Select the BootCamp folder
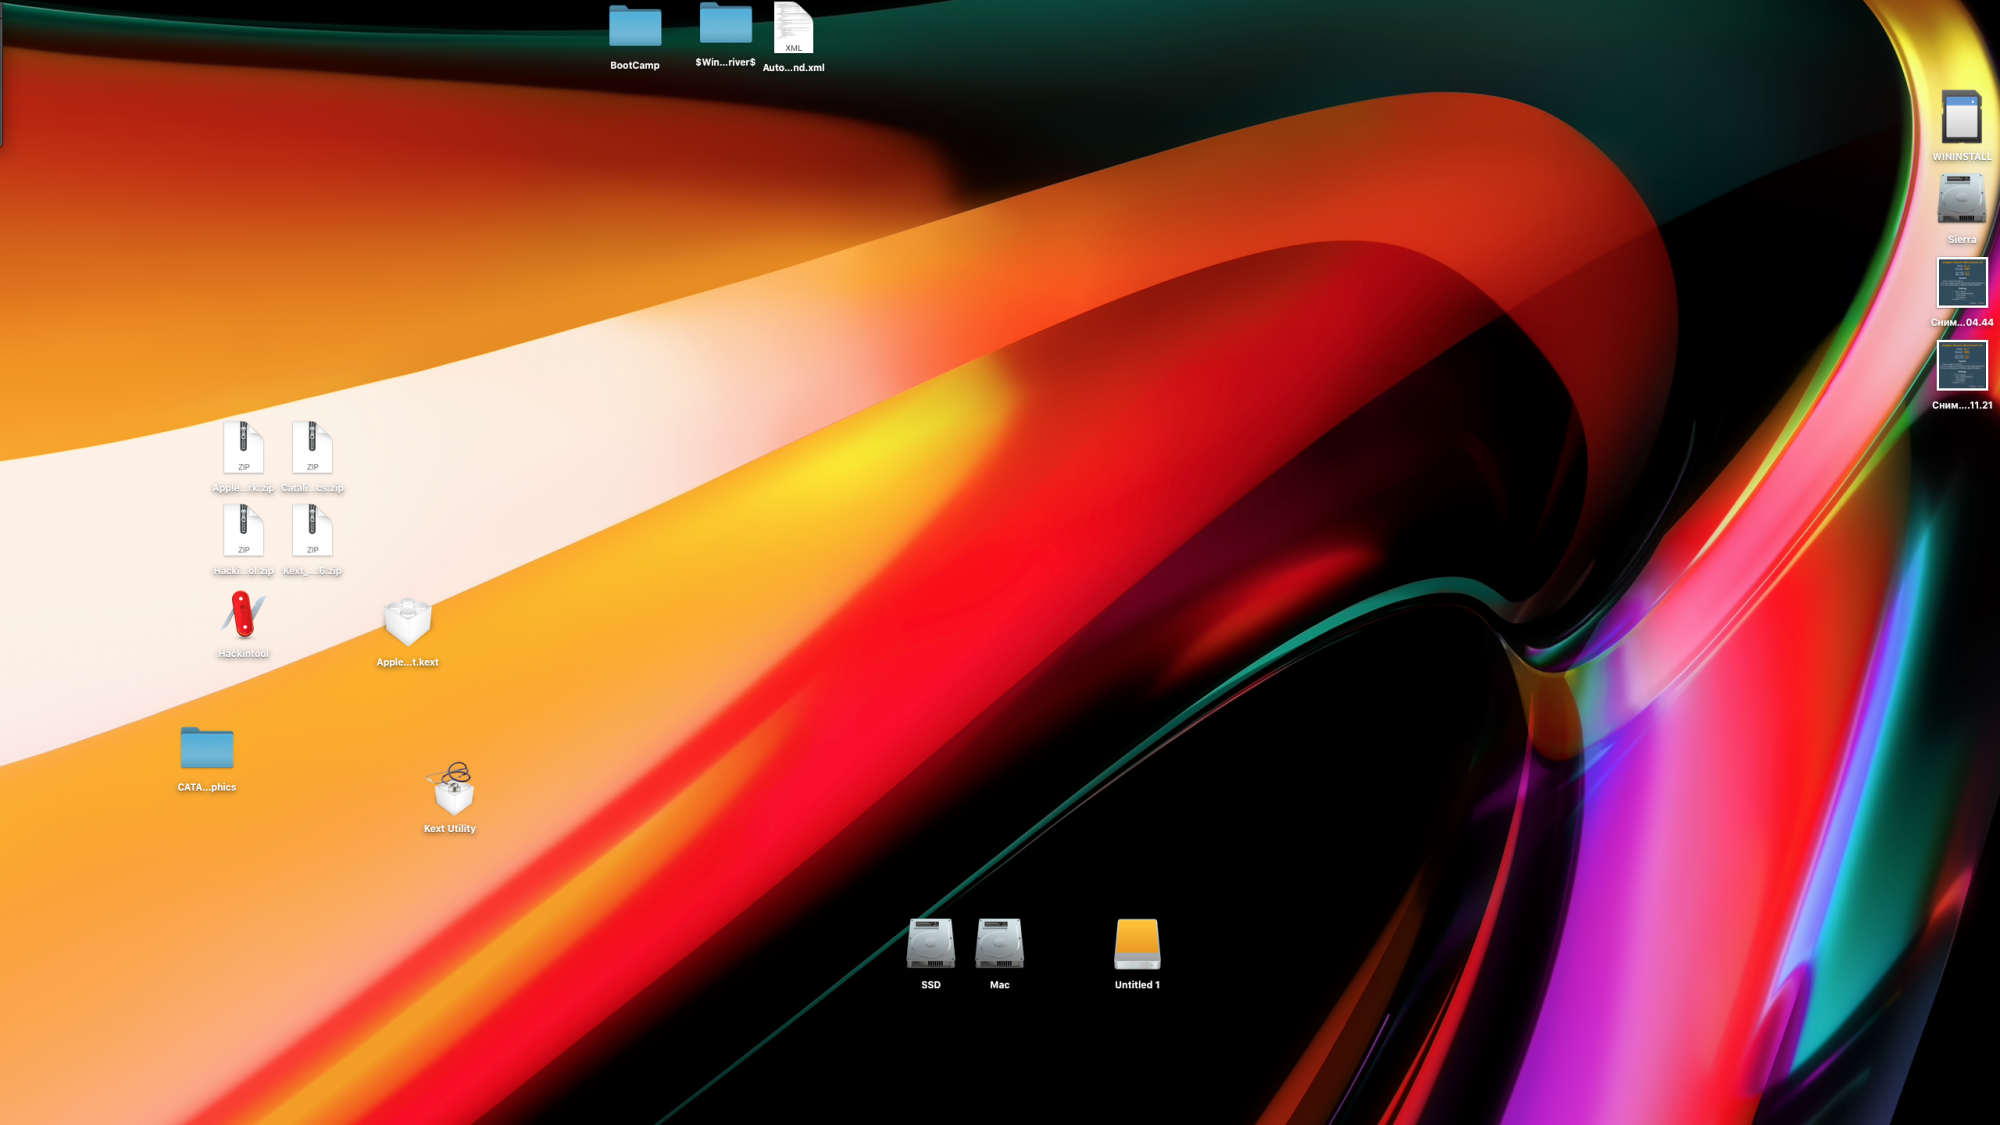This screenshot has height=1125, width=2000. 635,28
